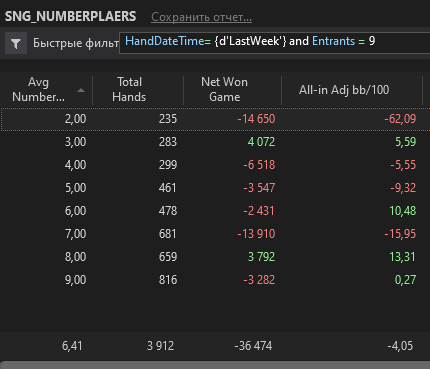Click into the HandDateTime filter expression field
Image resolution: width=430 pixels, height=369 pixels.
click(274, 42)
